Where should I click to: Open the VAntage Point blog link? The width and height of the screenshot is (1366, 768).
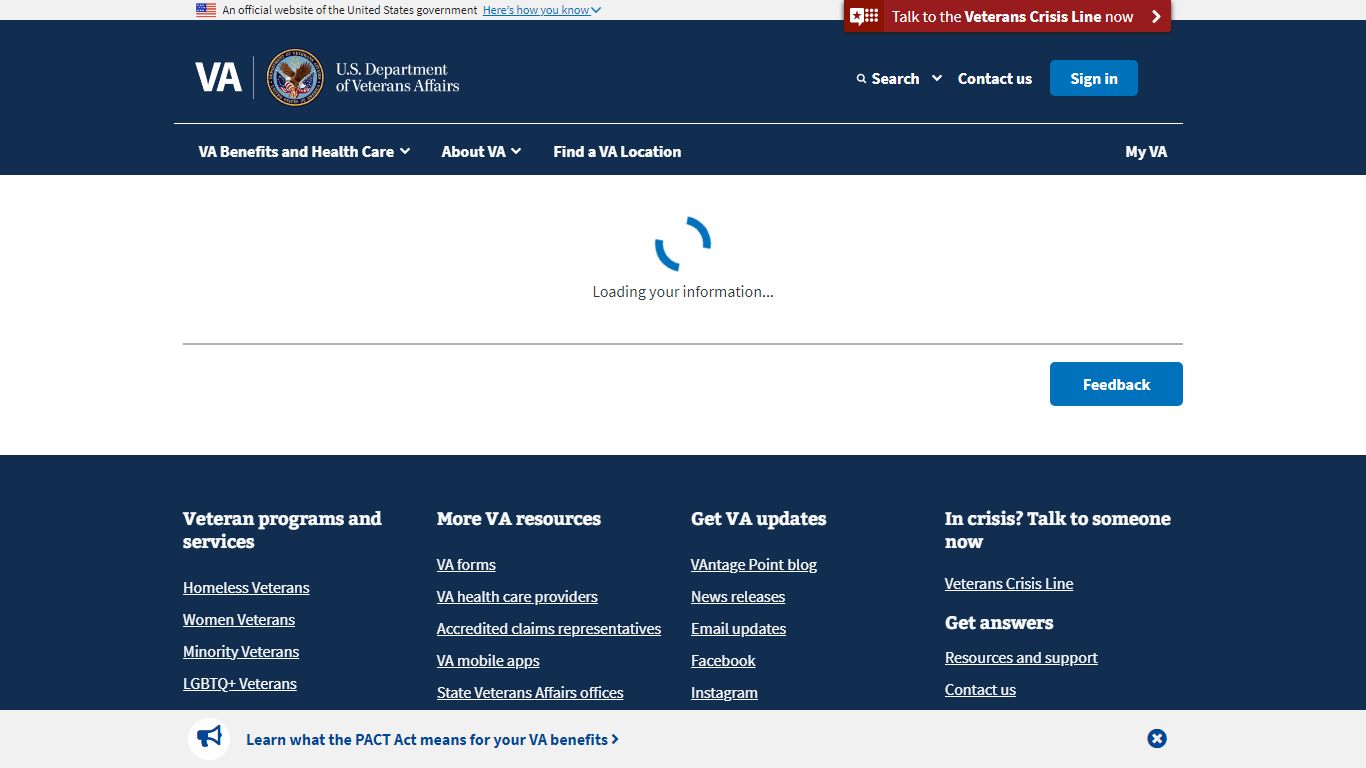point(754,565)
